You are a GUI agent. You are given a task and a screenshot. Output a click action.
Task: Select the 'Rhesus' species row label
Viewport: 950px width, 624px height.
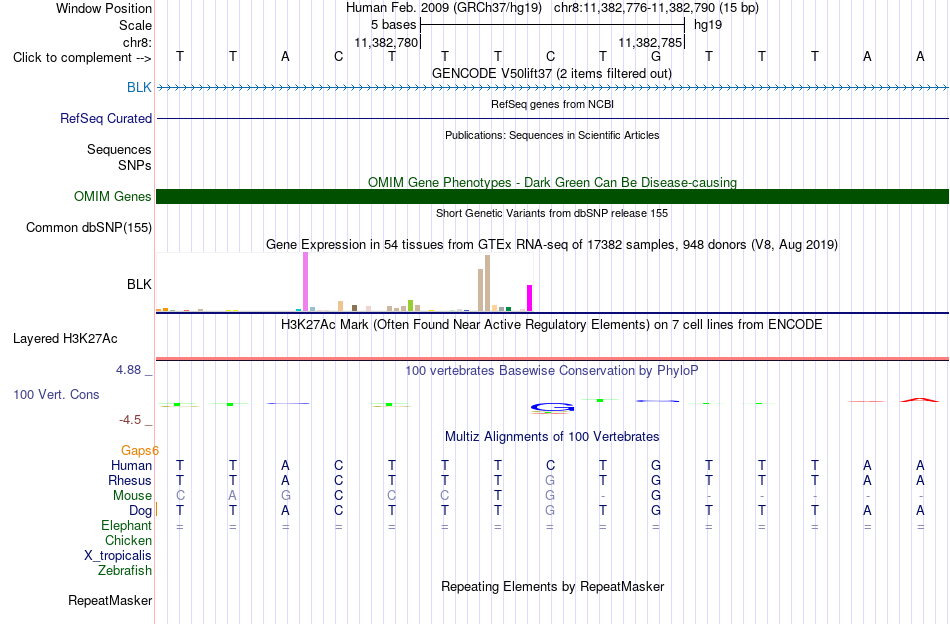(x=130, y=480)
